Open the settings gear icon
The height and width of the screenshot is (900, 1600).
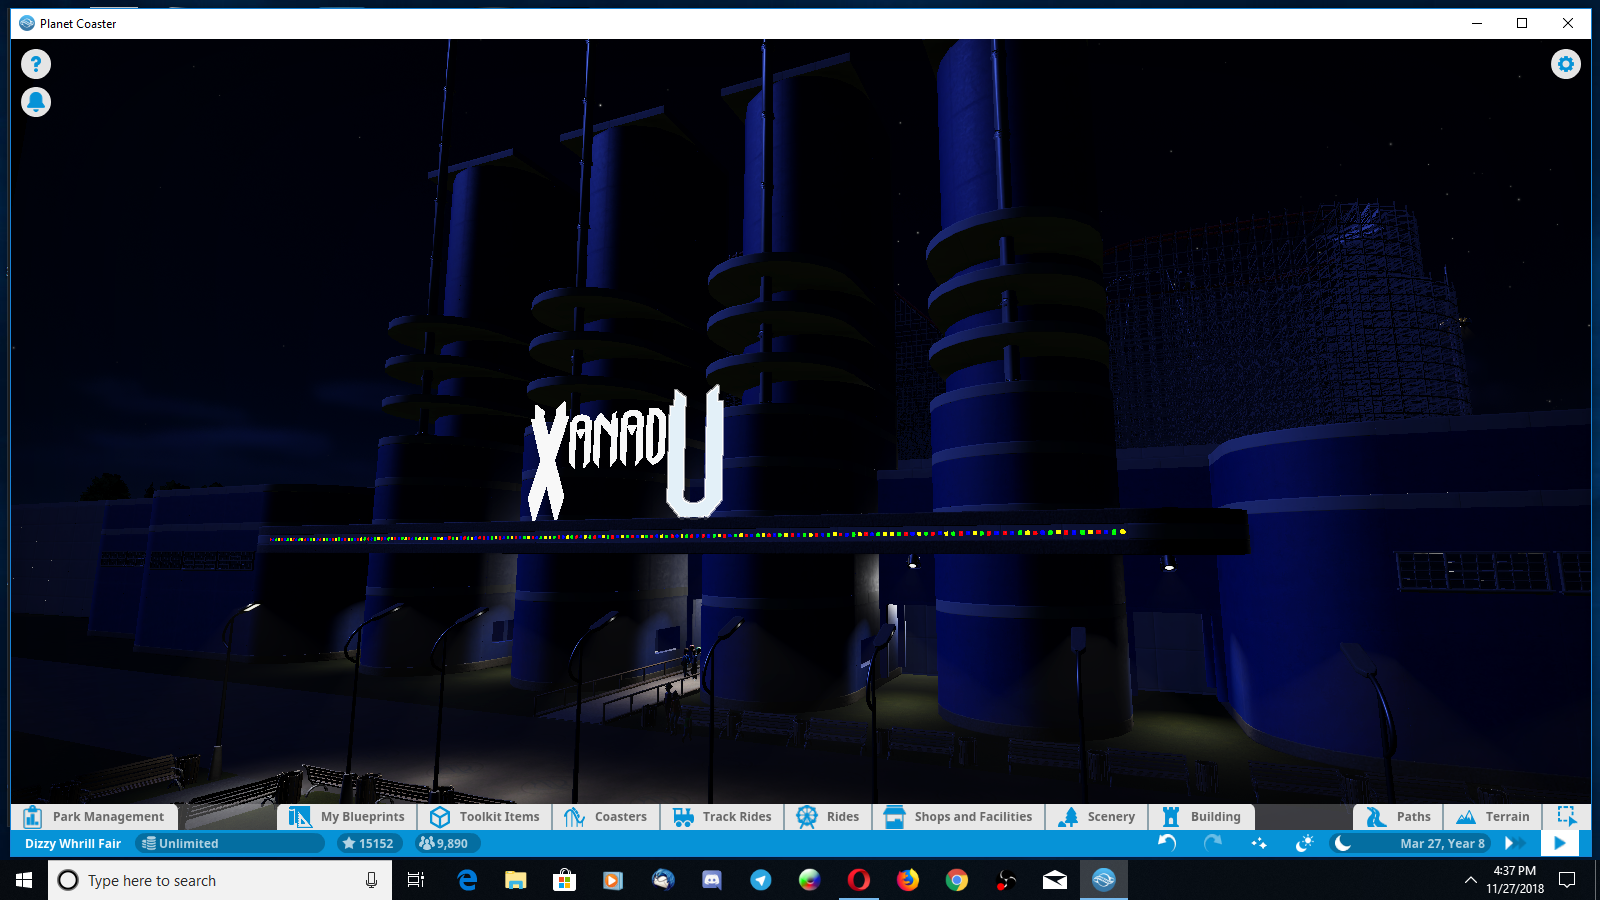pyautogui.click(x=1566, y=64)
